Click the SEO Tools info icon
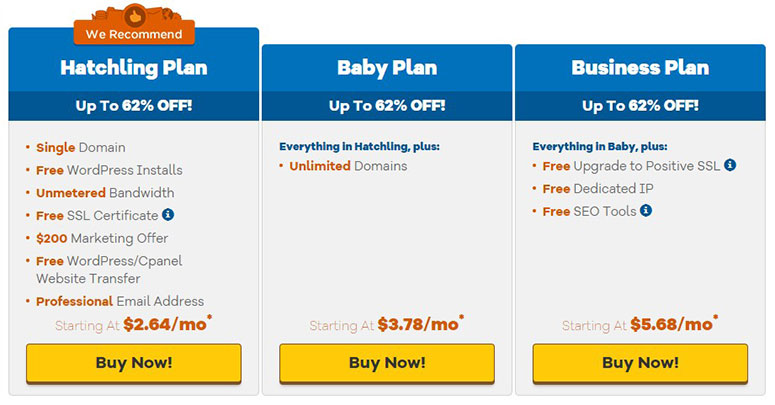Viewport: 775px width, 405px height. click(x=646, y=210)
